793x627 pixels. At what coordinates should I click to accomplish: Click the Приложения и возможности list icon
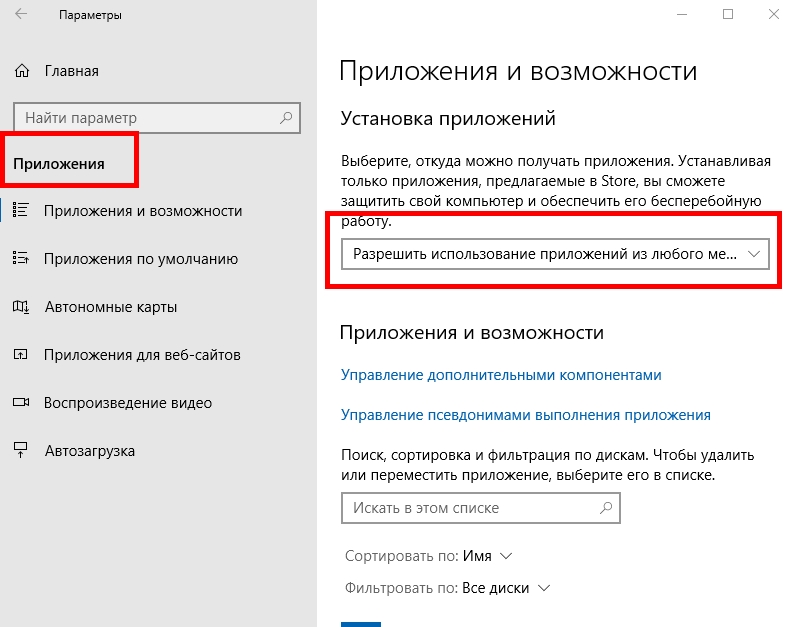click(x=21, y=210)
